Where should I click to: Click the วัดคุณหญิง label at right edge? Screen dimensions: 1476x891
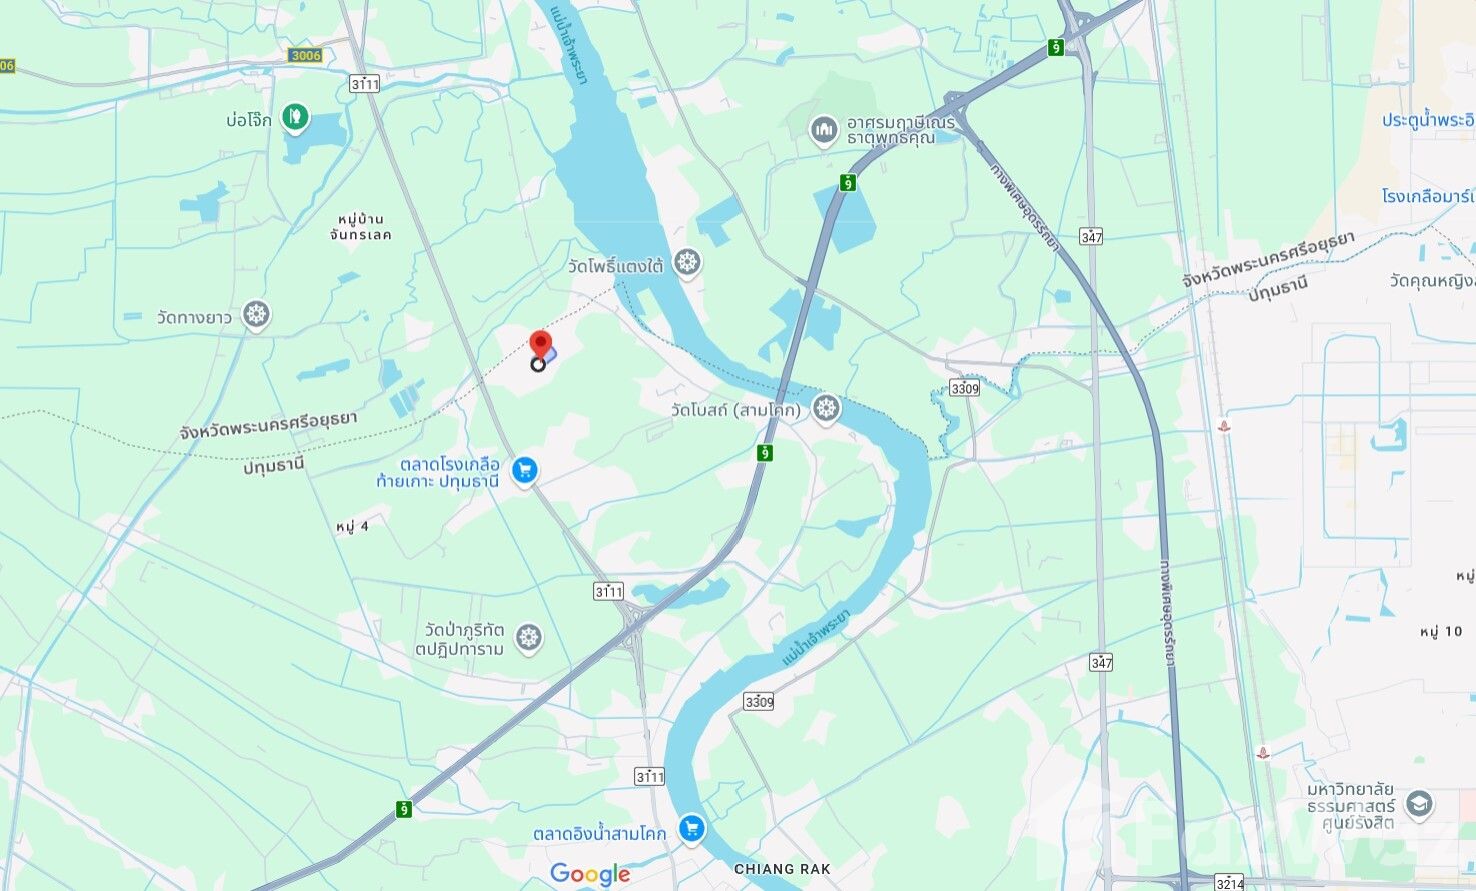[1432, 281]
